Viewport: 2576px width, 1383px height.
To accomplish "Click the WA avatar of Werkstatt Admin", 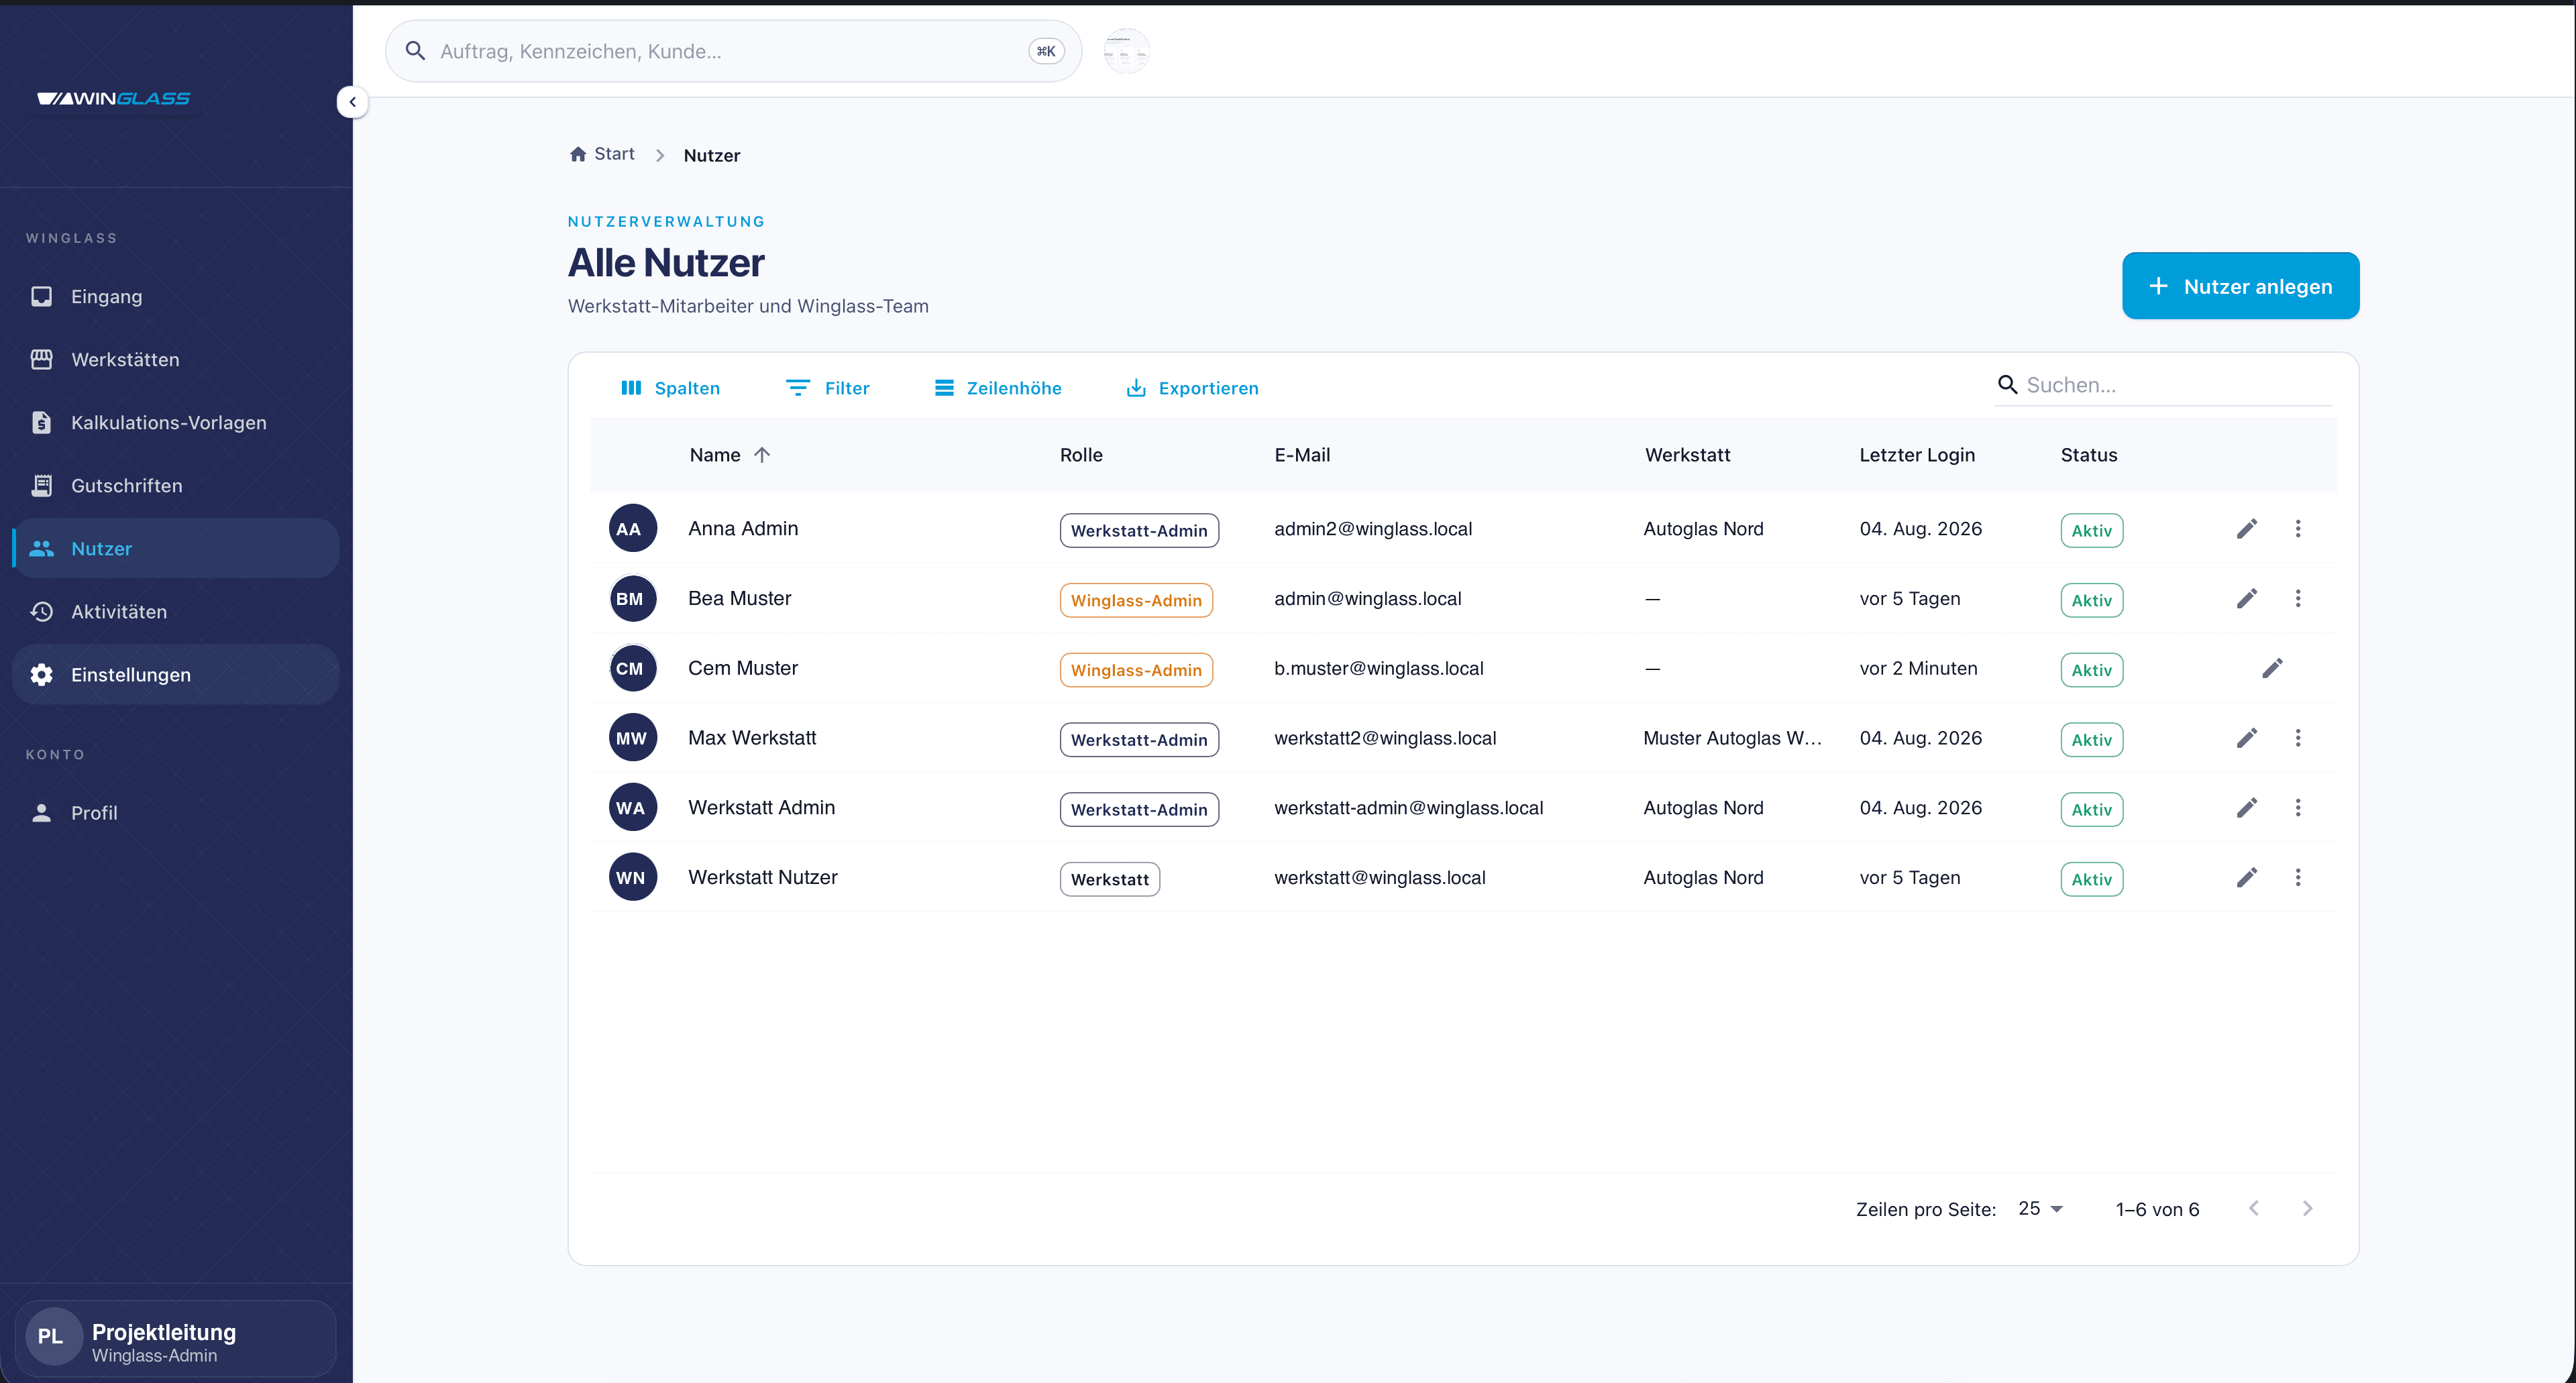I will pyautogui.click(x=632, y=808).
